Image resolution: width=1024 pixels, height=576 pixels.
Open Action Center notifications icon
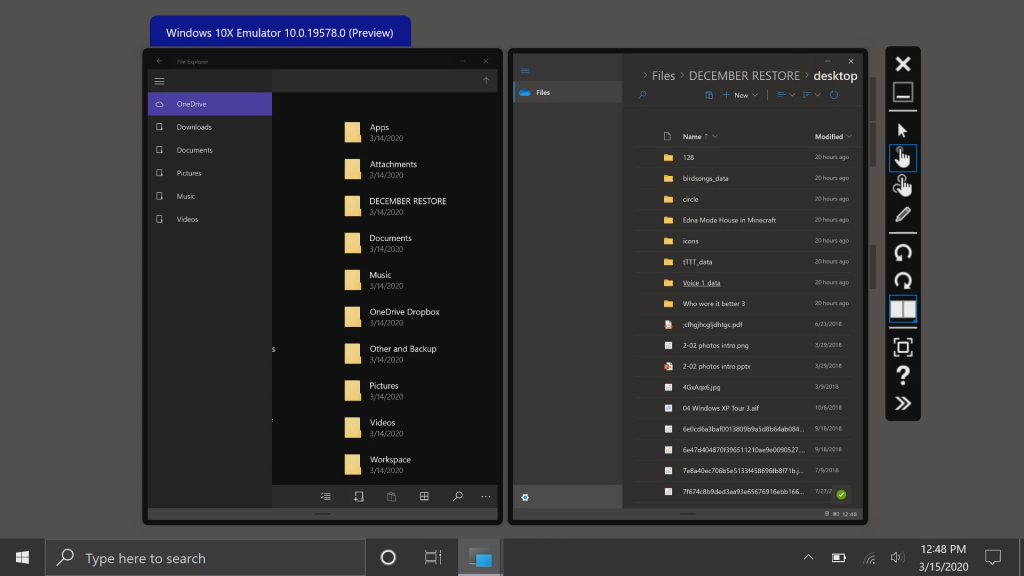point(993,558)
